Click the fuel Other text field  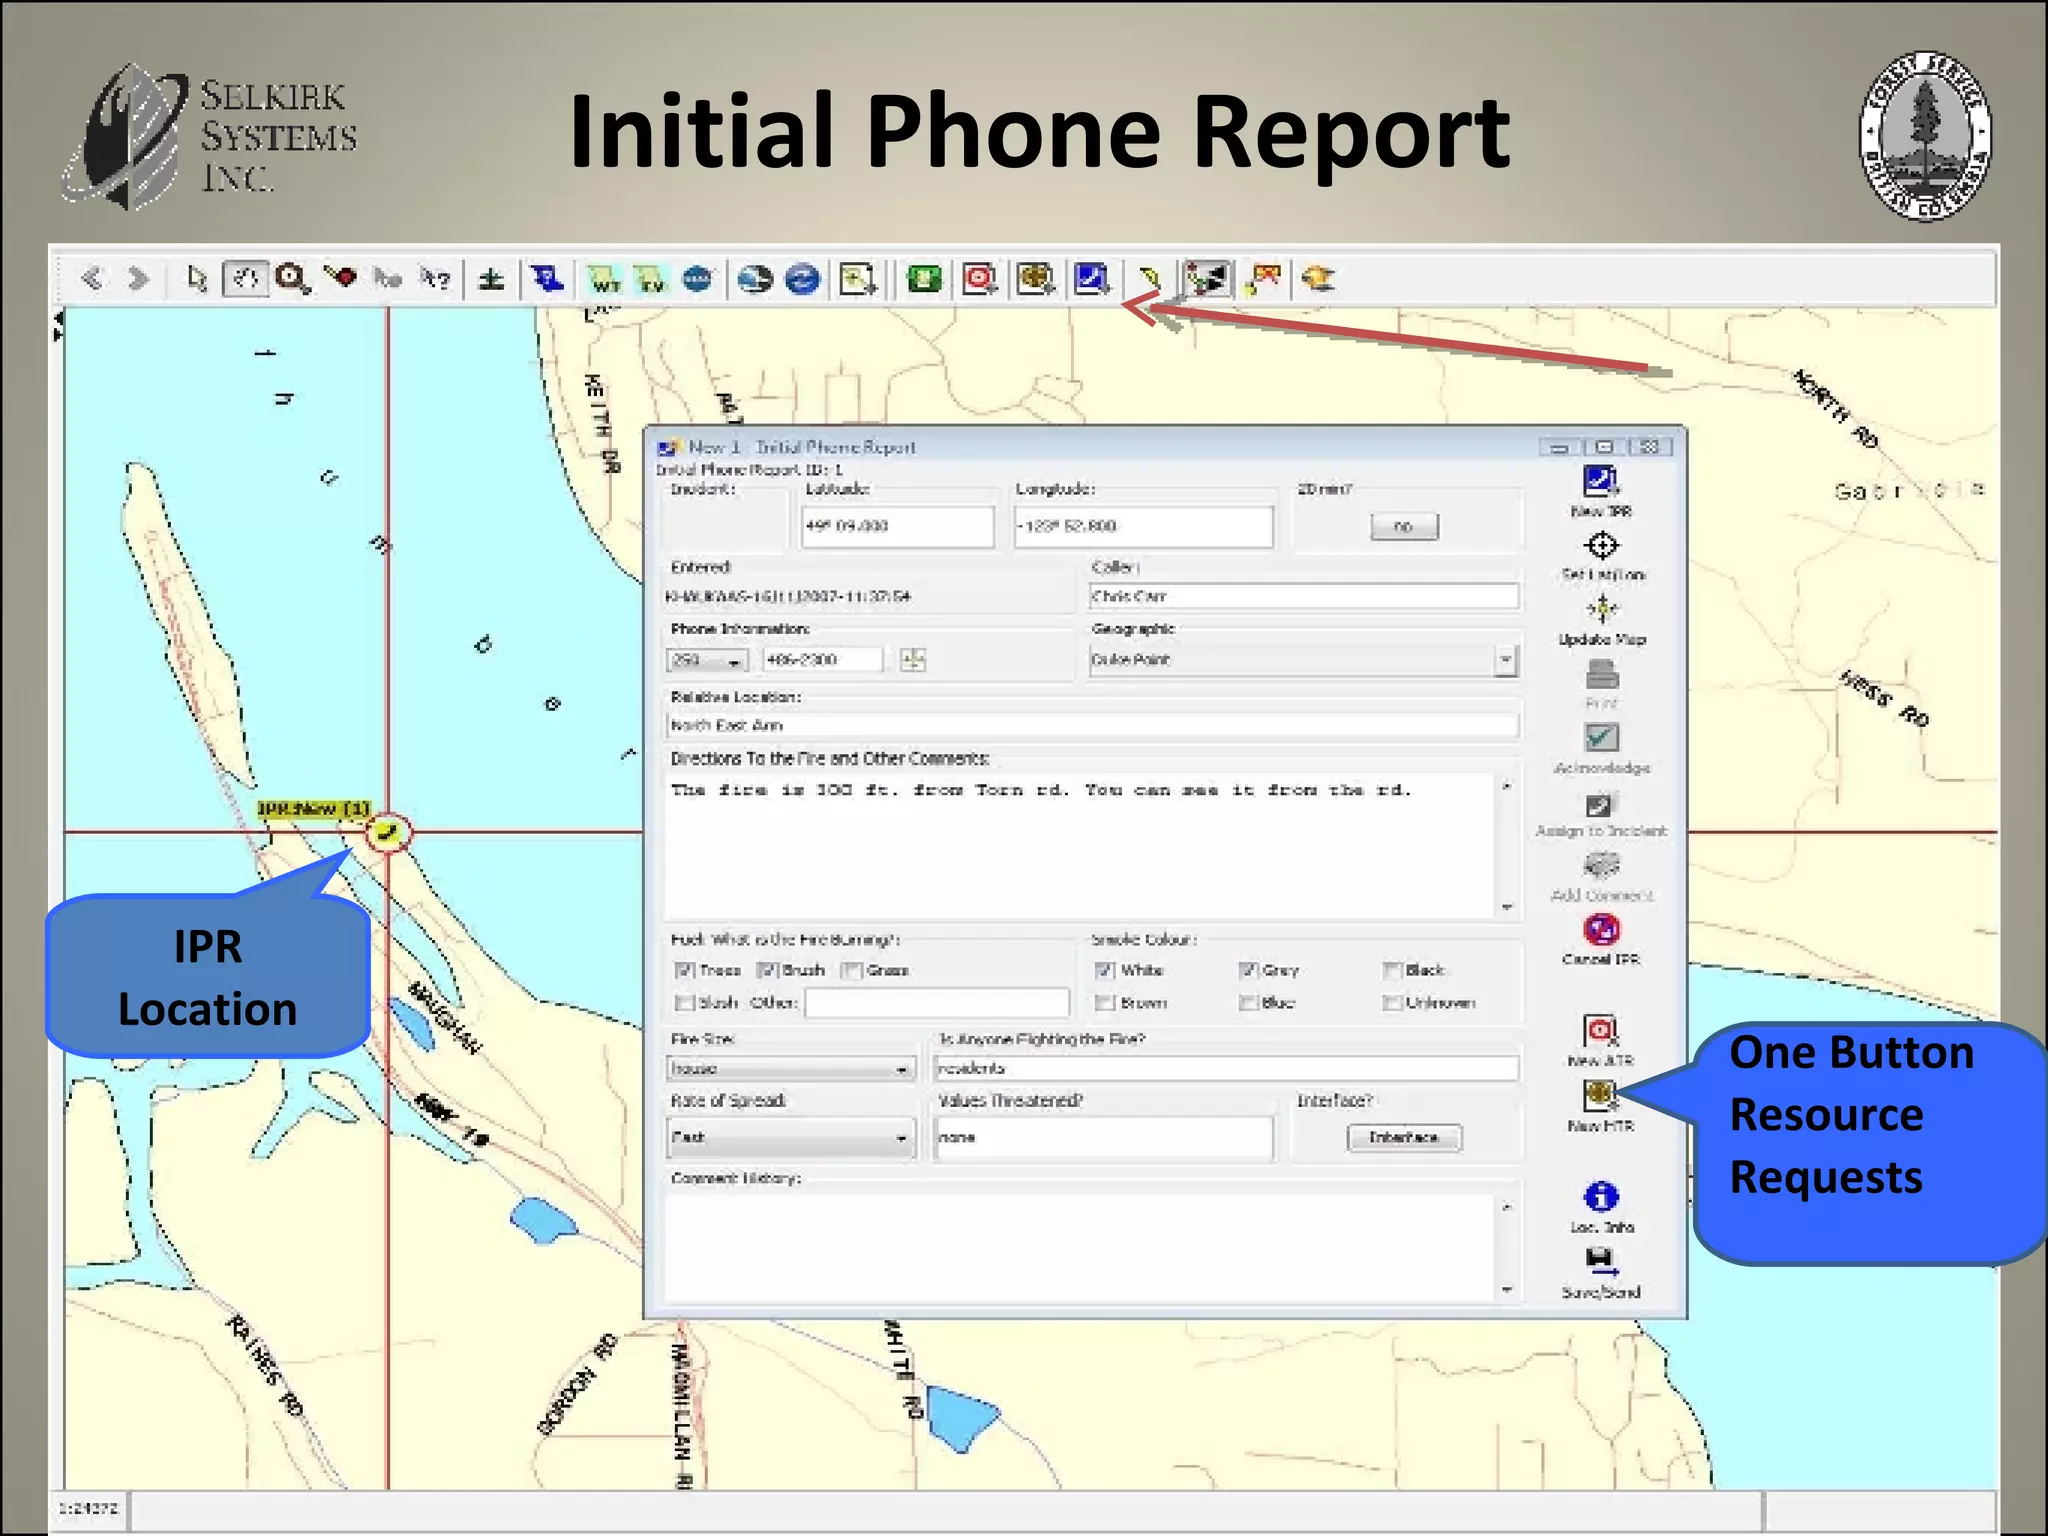(x=937, y=1003)
